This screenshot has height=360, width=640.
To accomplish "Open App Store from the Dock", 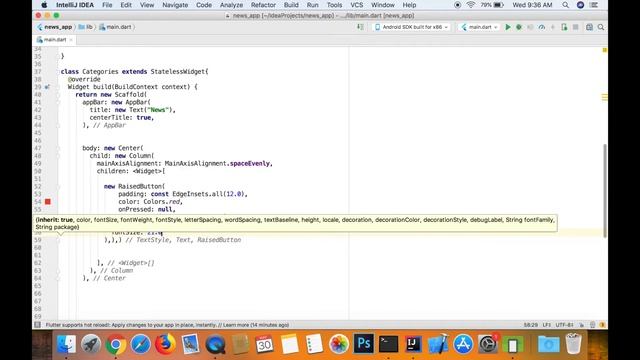I will tap(463, 344).
